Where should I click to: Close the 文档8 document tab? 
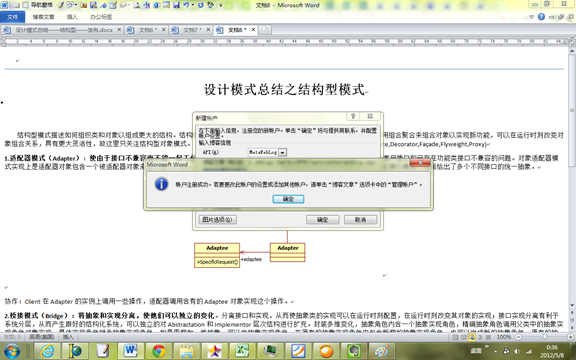(253, 30)
